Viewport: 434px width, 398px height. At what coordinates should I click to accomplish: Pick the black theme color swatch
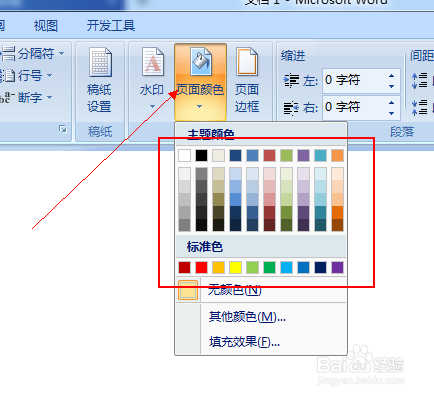coord(201,156)
